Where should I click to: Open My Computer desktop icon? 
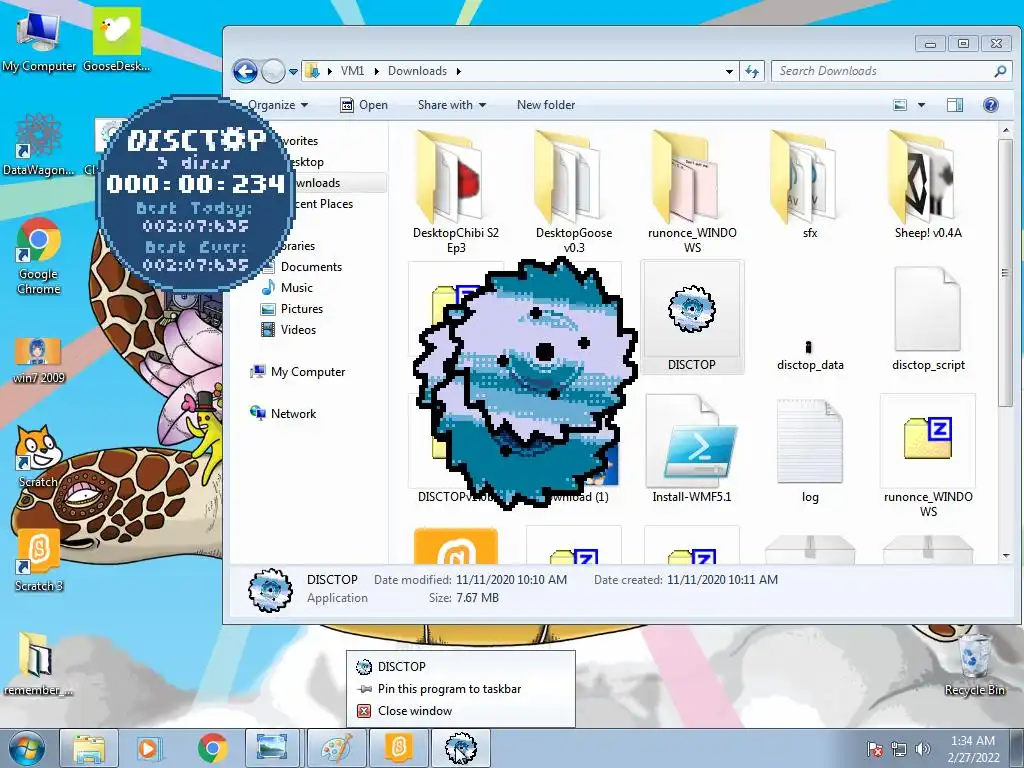[39, 40]
